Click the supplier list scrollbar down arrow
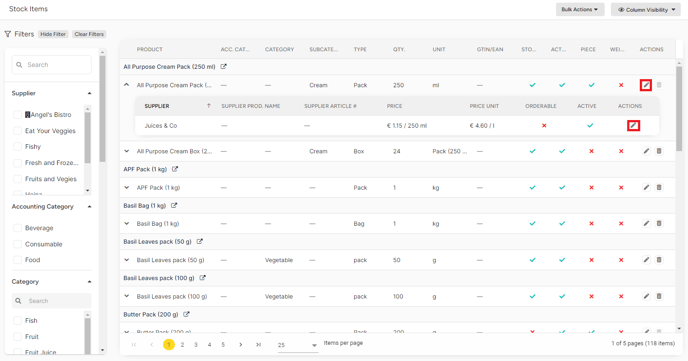This screenshot has height=361, width=688. pyautogui.click(x=88, y=190)
